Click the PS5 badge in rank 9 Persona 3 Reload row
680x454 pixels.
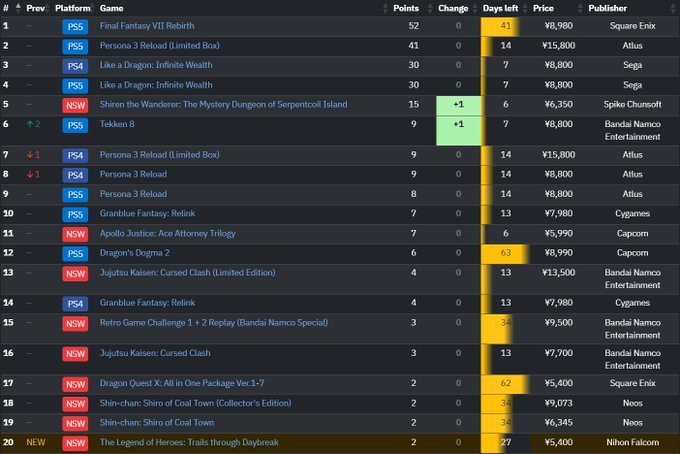click(x=75, y=195)
